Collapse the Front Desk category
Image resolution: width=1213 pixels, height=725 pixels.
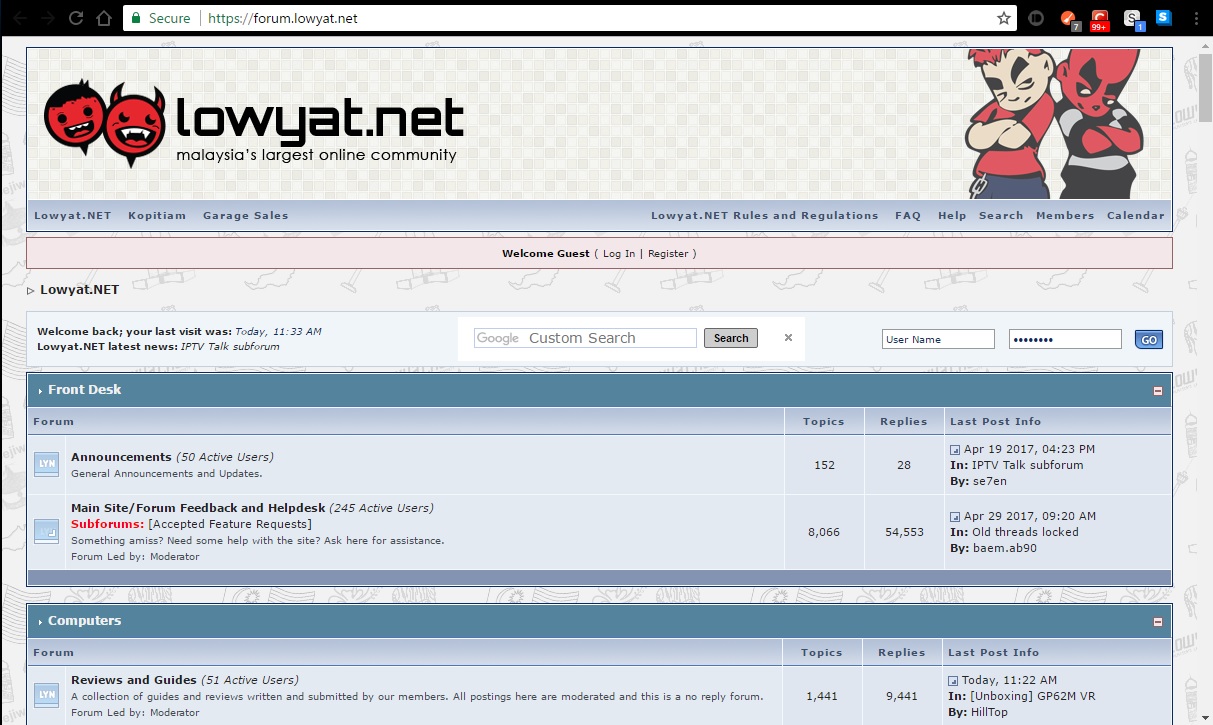1158,391
